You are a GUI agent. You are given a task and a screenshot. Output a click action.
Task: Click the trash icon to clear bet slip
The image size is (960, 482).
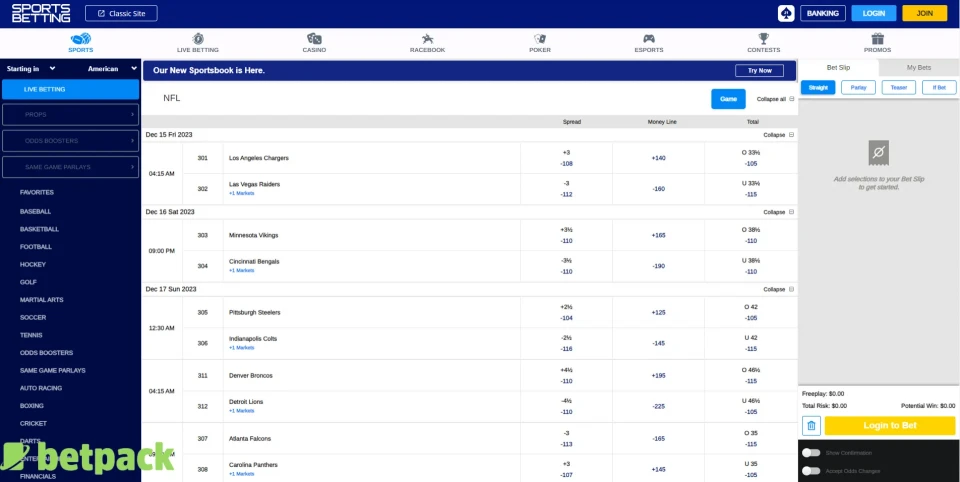(x=811, y=426)
